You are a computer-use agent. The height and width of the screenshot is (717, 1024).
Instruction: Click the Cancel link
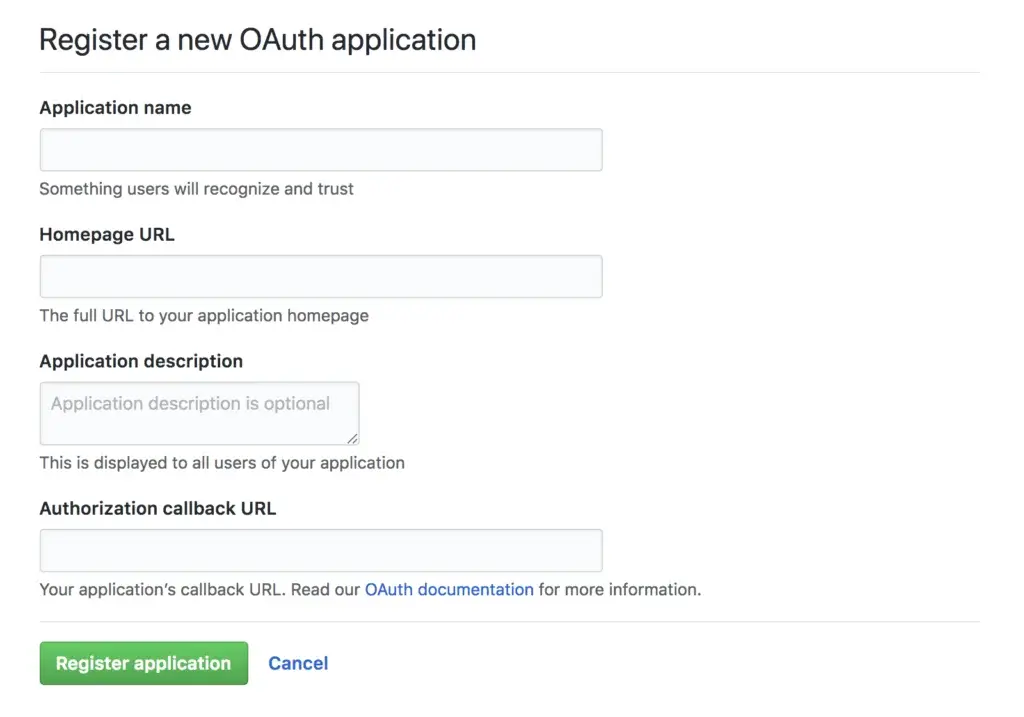[x=298, y=663]
